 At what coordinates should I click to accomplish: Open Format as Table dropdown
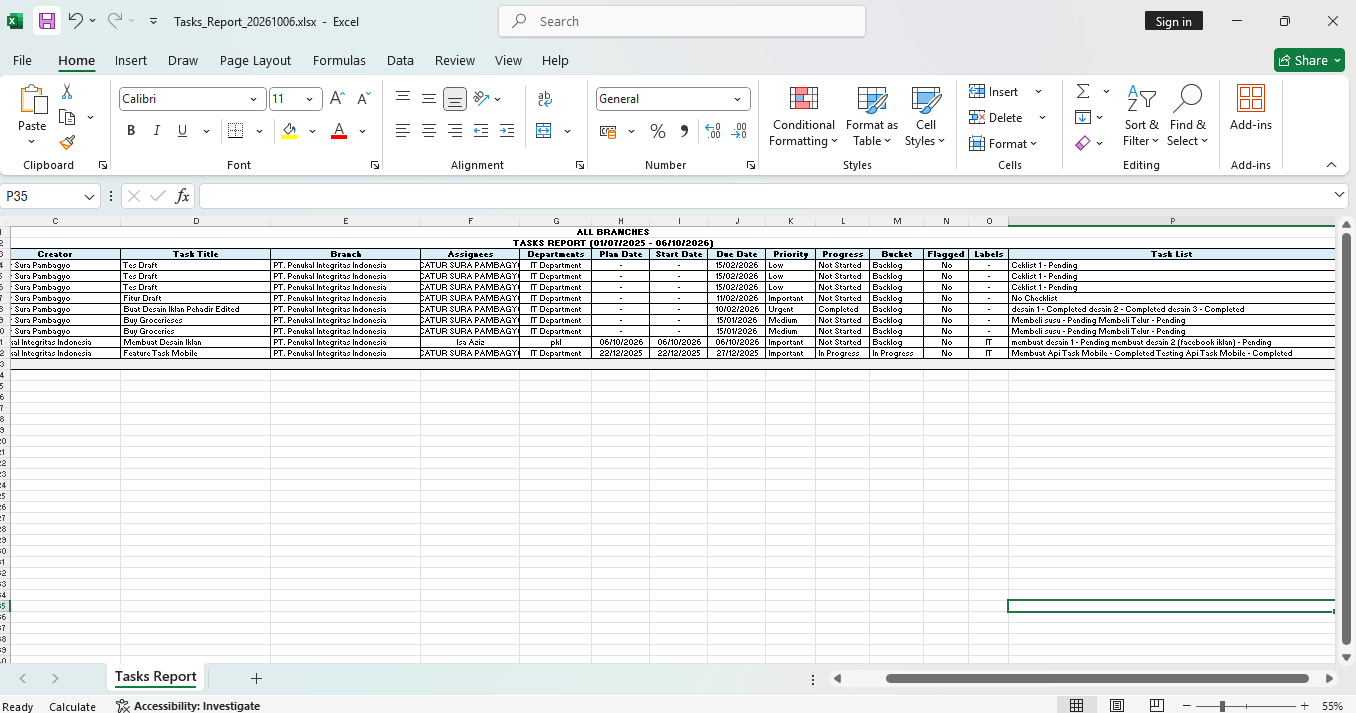click(872, 118)
